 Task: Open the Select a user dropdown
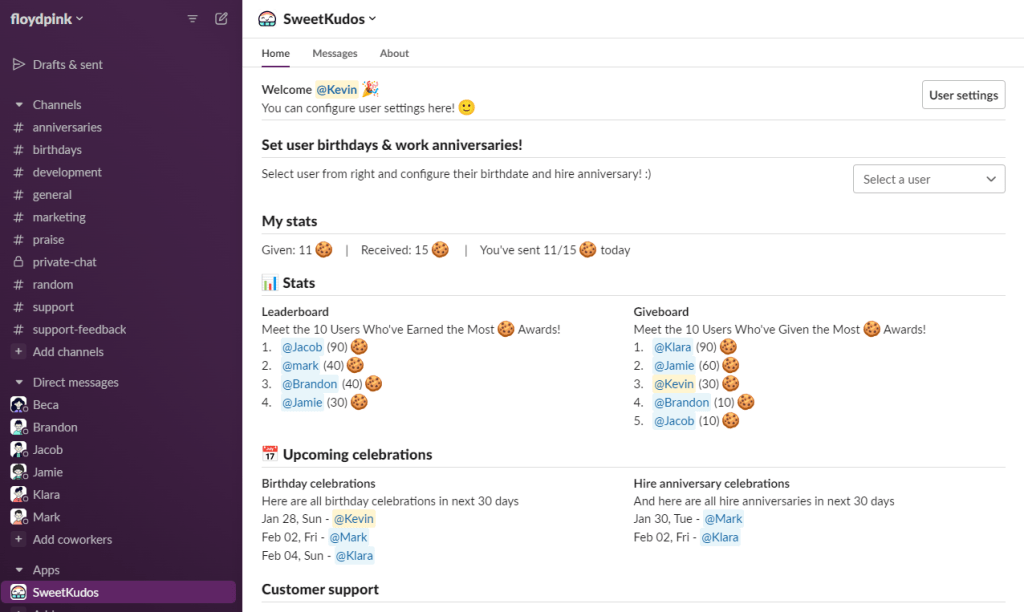point(929,179)
